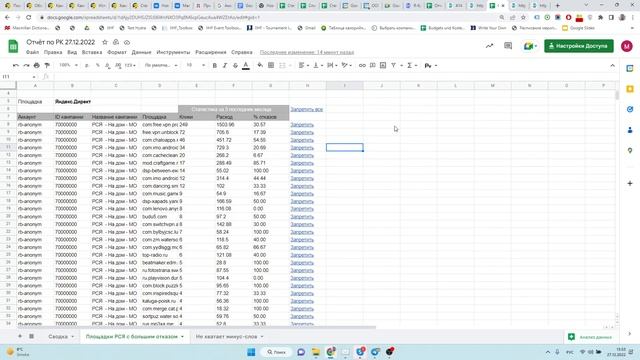This screenshot has width=640, height=360.
Task: Open the Формат menu
Action: pyautogui.click(x=117, y=52)
